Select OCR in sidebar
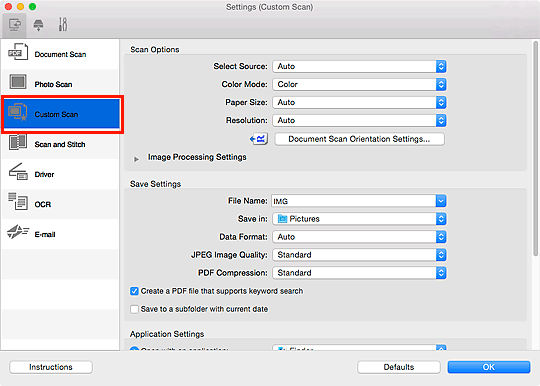The image size is (540, 386). click(60, 204)
